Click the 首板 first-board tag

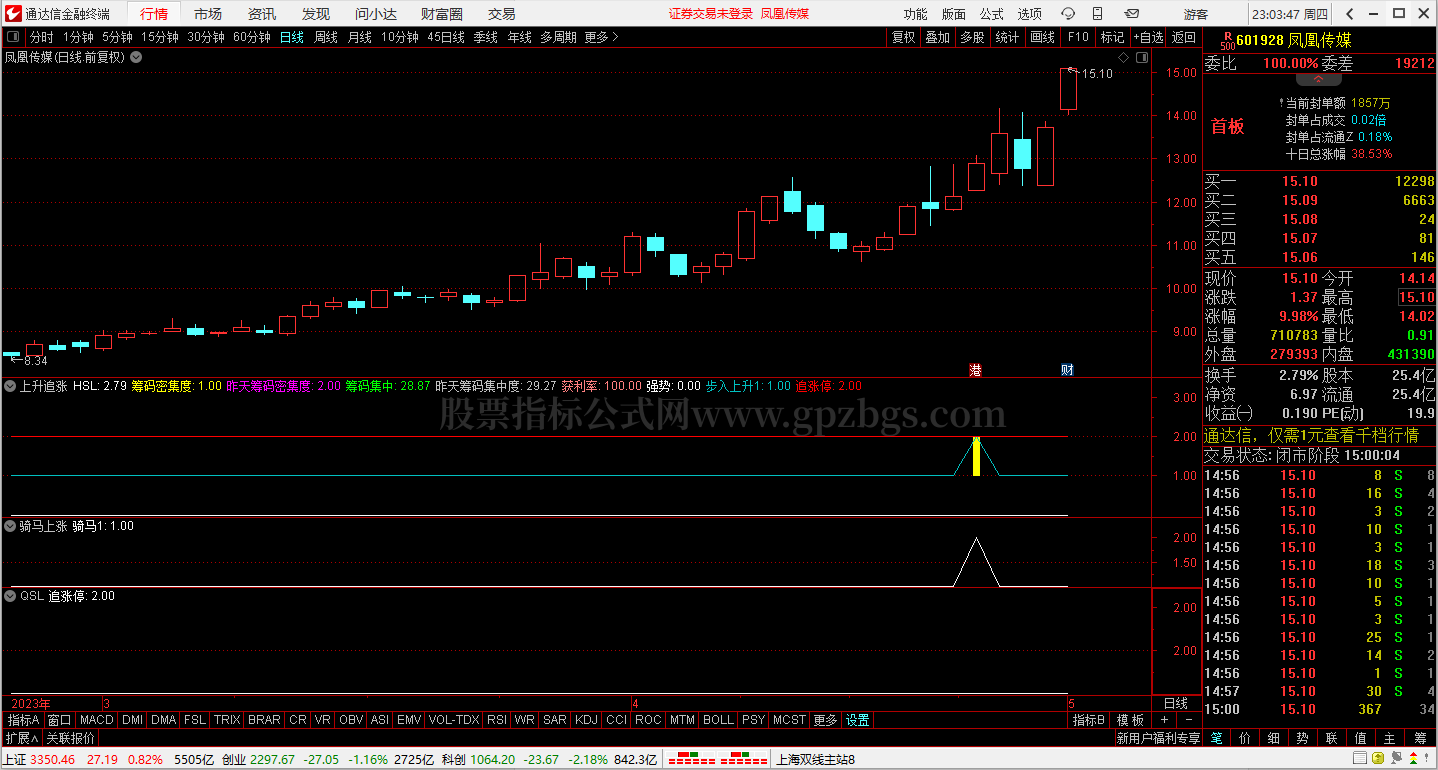coord(1228,126)
